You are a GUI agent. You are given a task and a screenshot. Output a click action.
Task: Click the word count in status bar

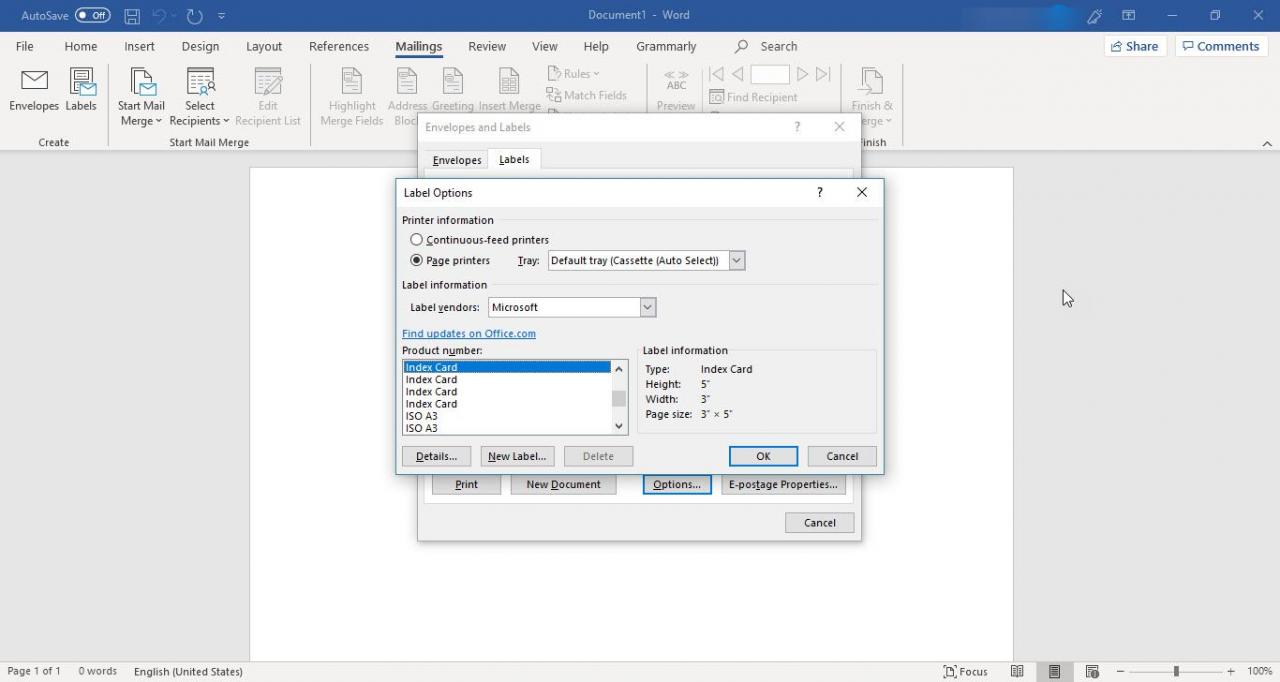pos(98,671)
